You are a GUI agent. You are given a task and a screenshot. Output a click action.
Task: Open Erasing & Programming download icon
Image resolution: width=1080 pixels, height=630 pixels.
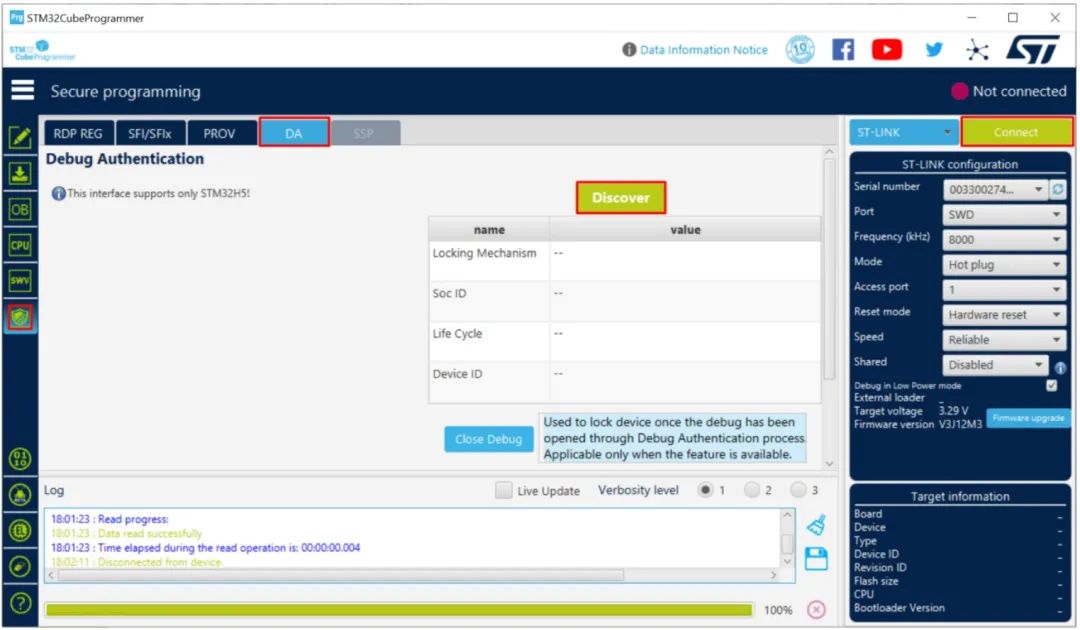click(20, 174)
